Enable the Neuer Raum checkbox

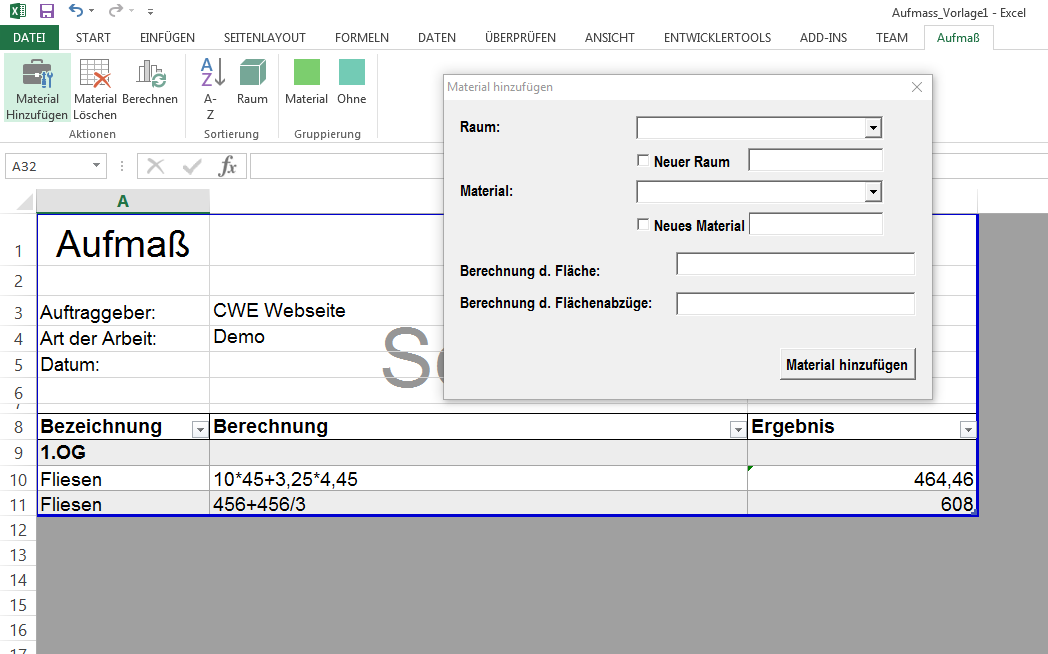[x=643, y=160]
